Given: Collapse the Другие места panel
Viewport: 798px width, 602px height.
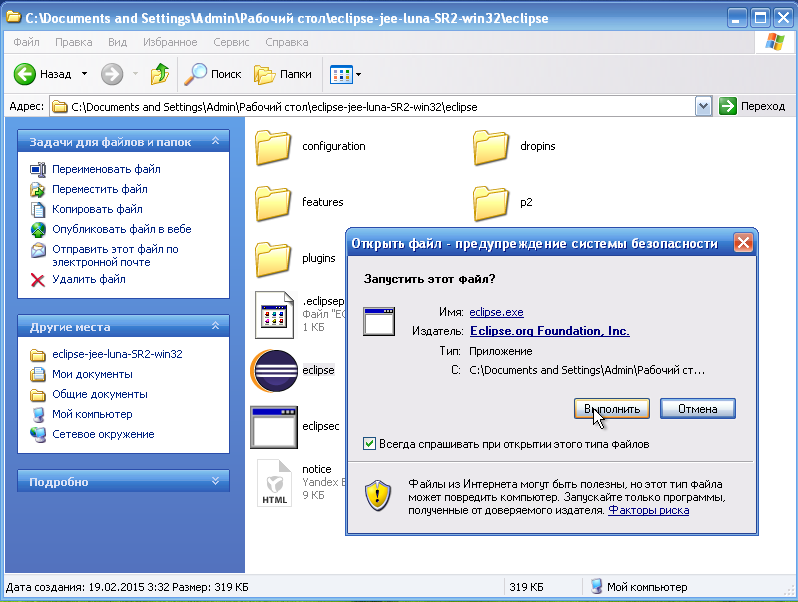Looking at the screenshot, I should [x=215, y=326].
